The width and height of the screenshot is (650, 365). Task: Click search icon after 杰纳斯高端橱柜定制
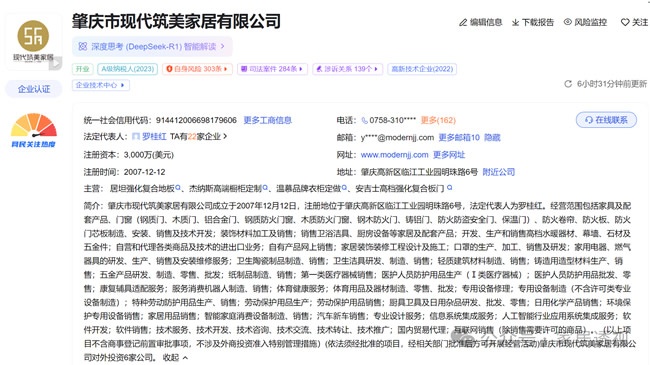coord(265,188)
